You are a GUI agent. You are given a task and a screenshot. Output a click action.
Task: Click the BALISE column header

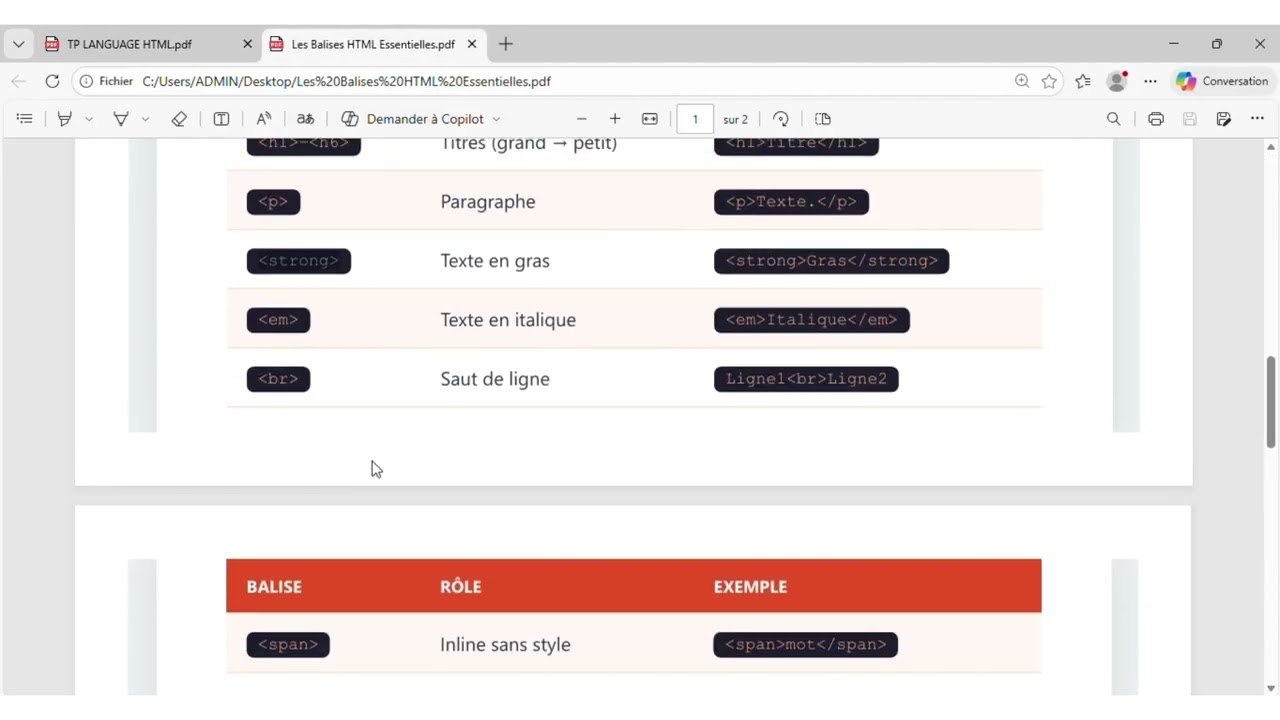click(274, 587)
